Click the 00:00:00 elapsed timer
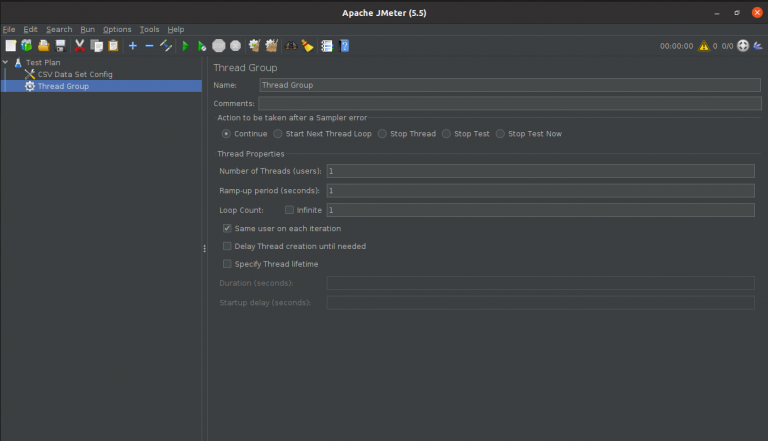The image size is (768, 441). coord(676,46)
